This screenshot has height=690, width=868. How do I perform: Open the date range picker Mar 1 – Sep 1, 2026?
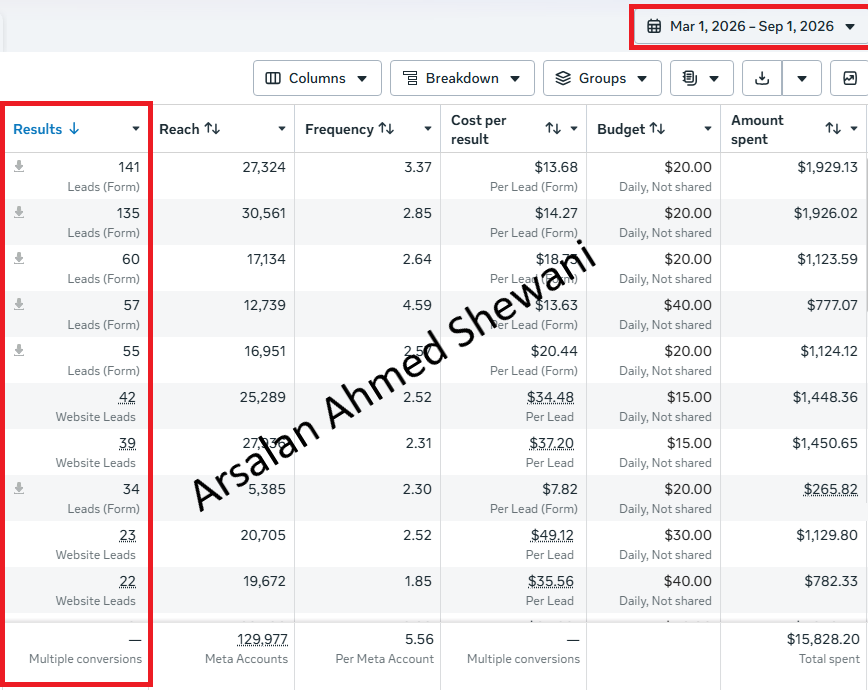(x=751, y=27)
